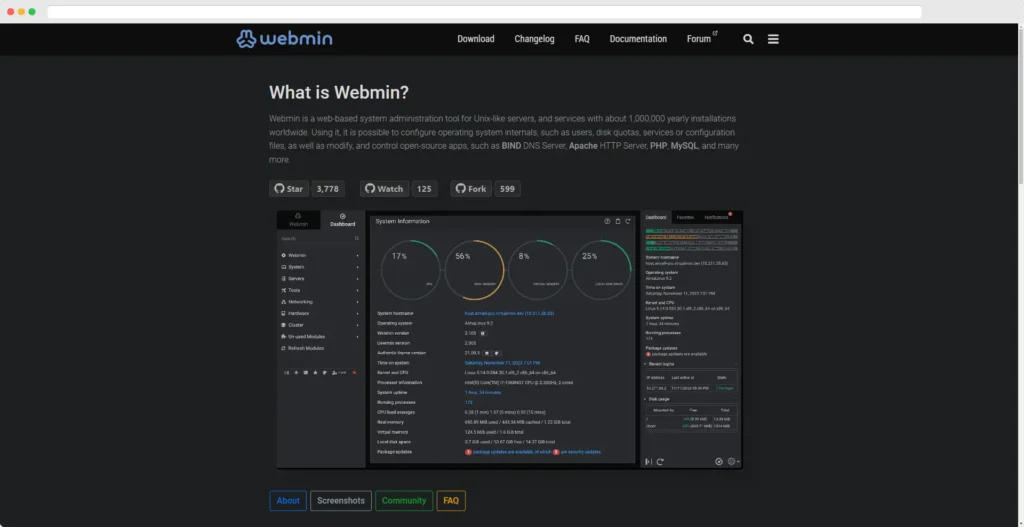Open the Changelog nav item
Screen dimensions: 1024x527
(534, 39)
